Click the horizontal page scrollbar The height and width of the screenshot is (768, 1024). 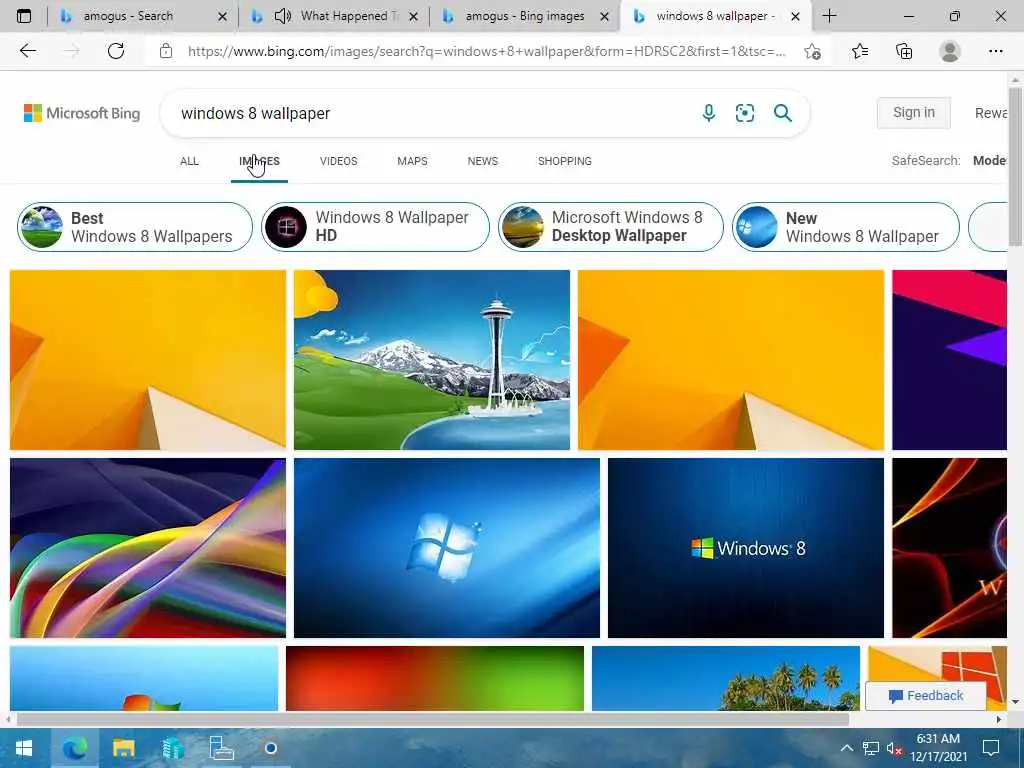pos(433,719)
